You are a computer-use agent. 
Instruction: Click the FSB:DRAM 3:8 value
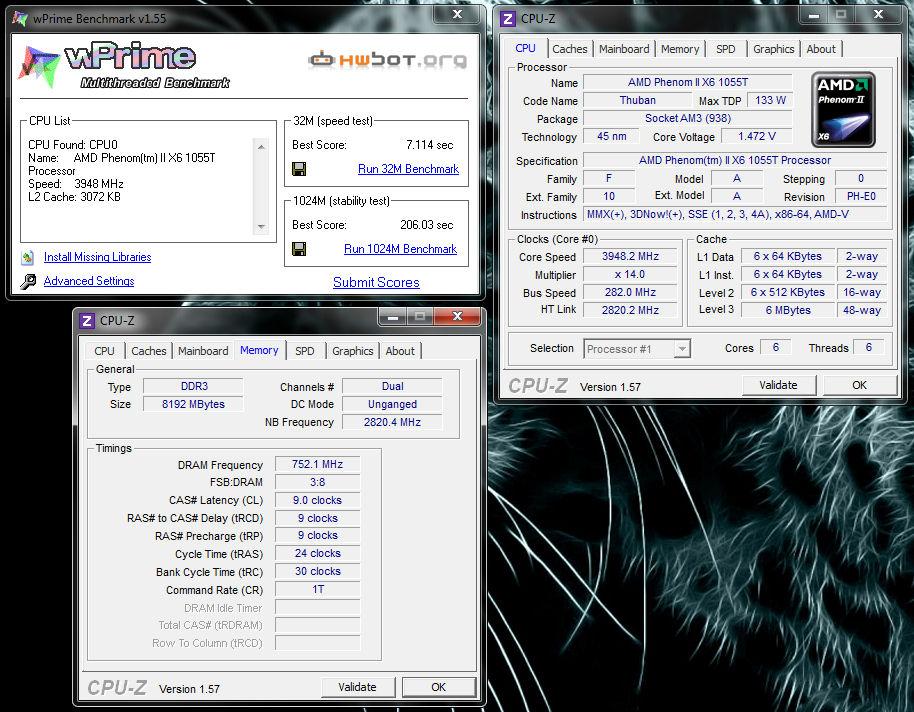(x=317, y=482)
